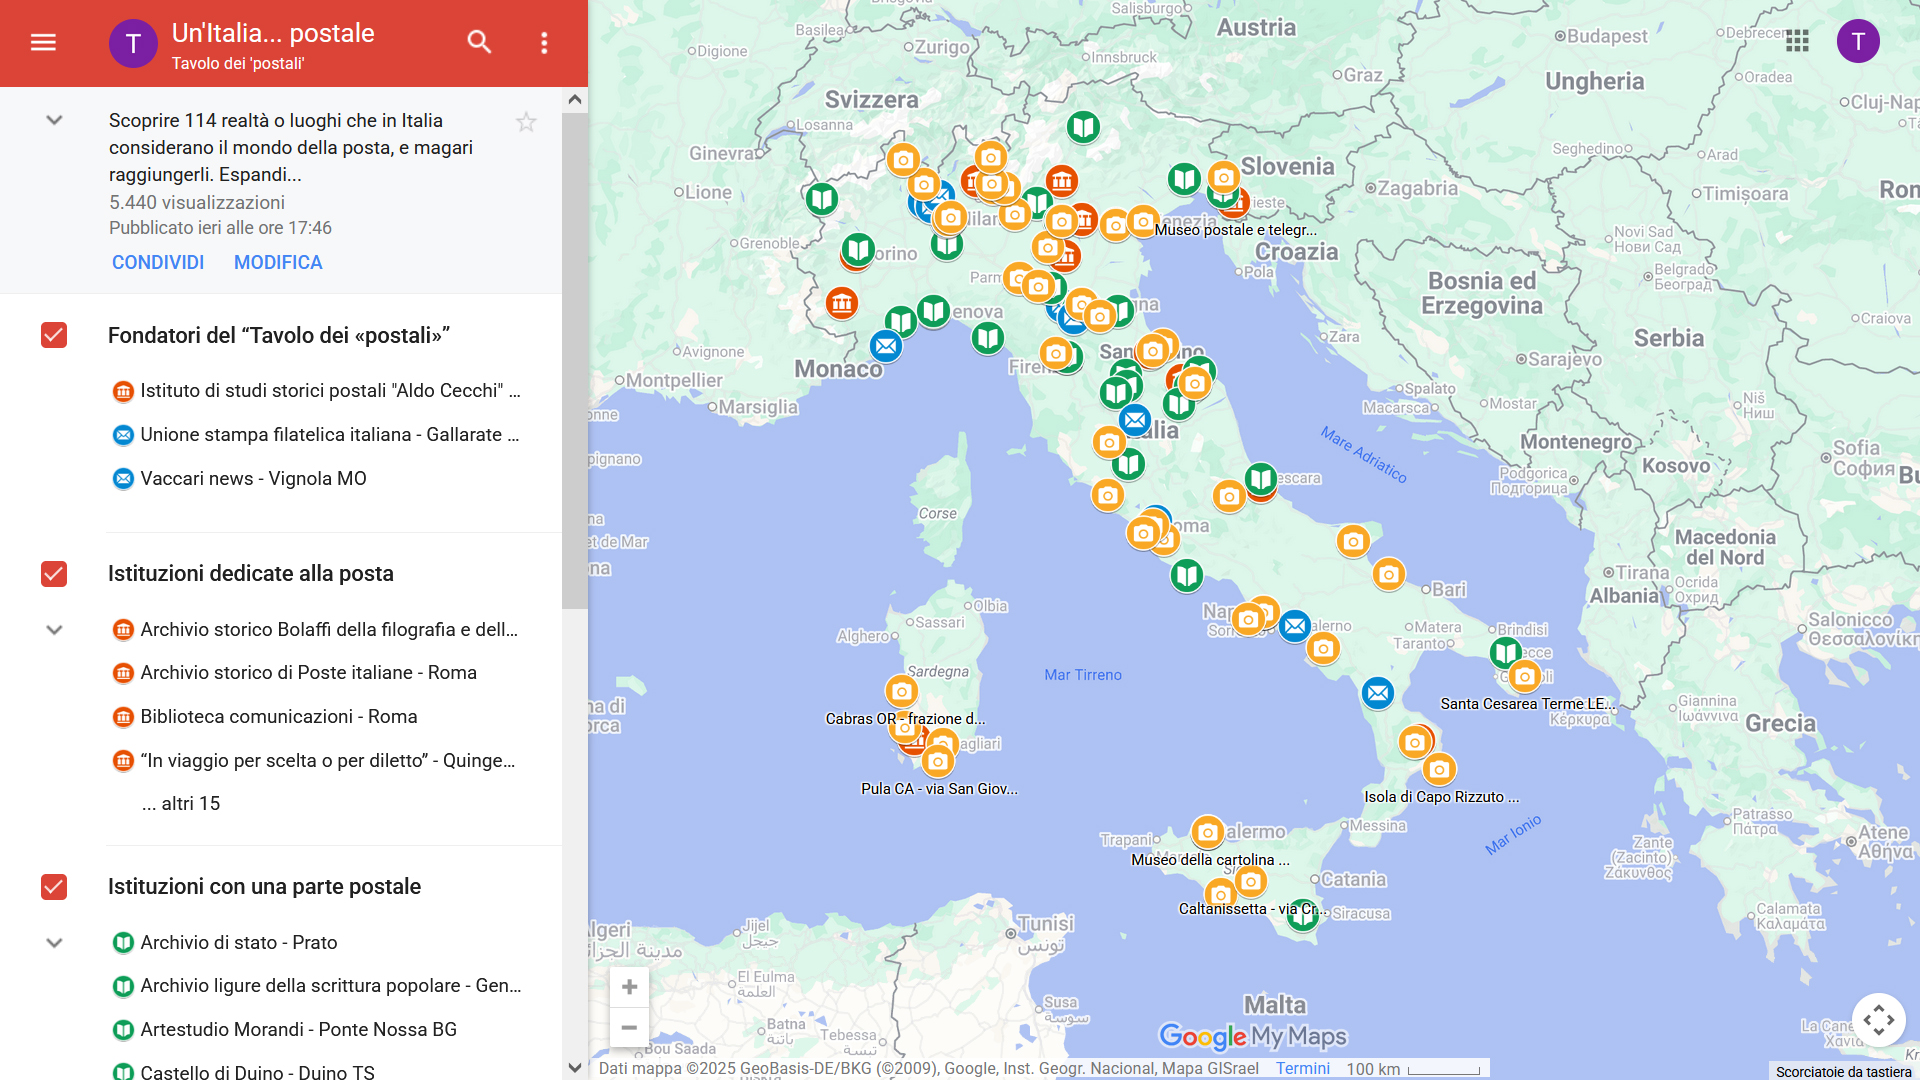The image size is (1920, 1080).
Task: Select the museum marker near Grenoble
Action: 842,302
